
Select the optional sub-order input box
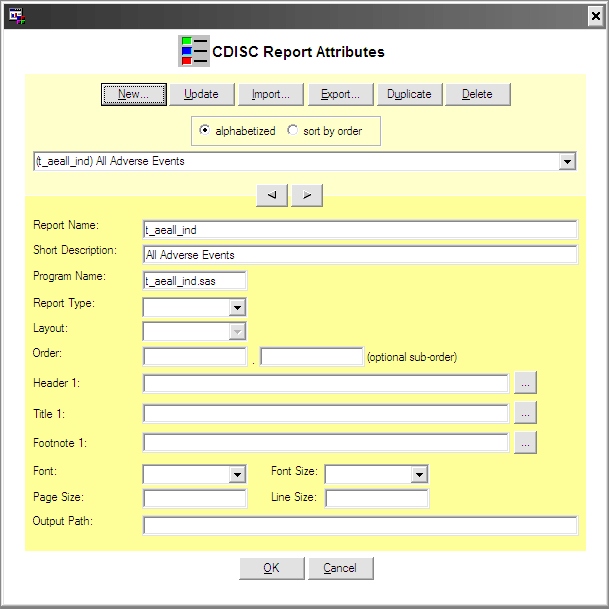tap(312, 356)
